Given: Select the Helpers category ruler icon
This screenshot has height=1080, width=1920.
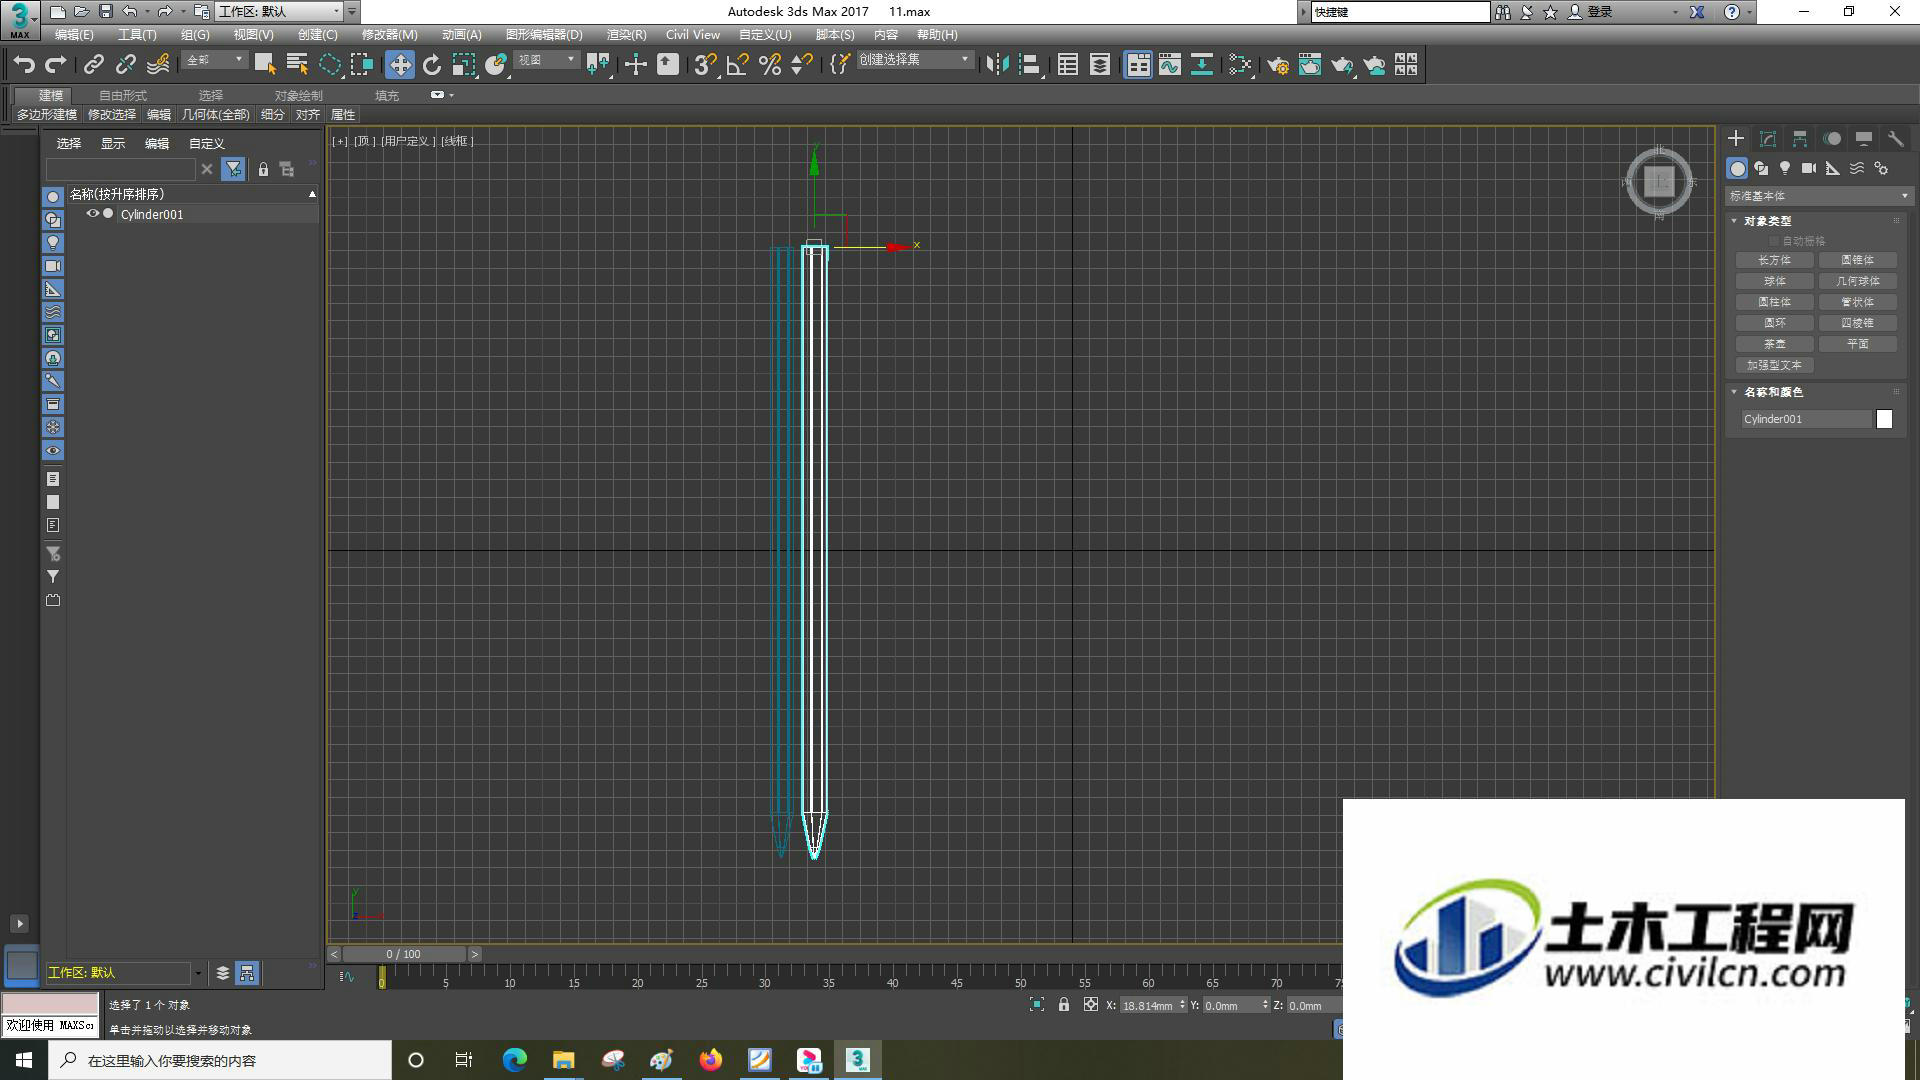Looking at the screenshot, I should coord(1833,168).
